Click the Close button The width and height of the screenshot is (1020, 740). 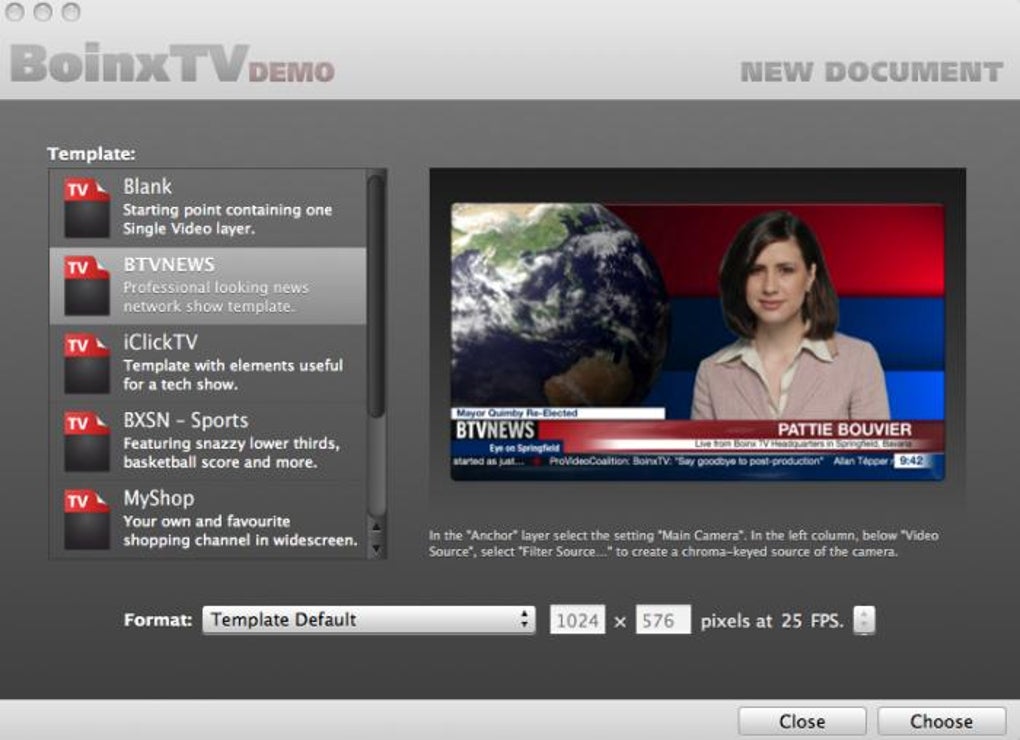pyautogui.click(x=802, y=721)
